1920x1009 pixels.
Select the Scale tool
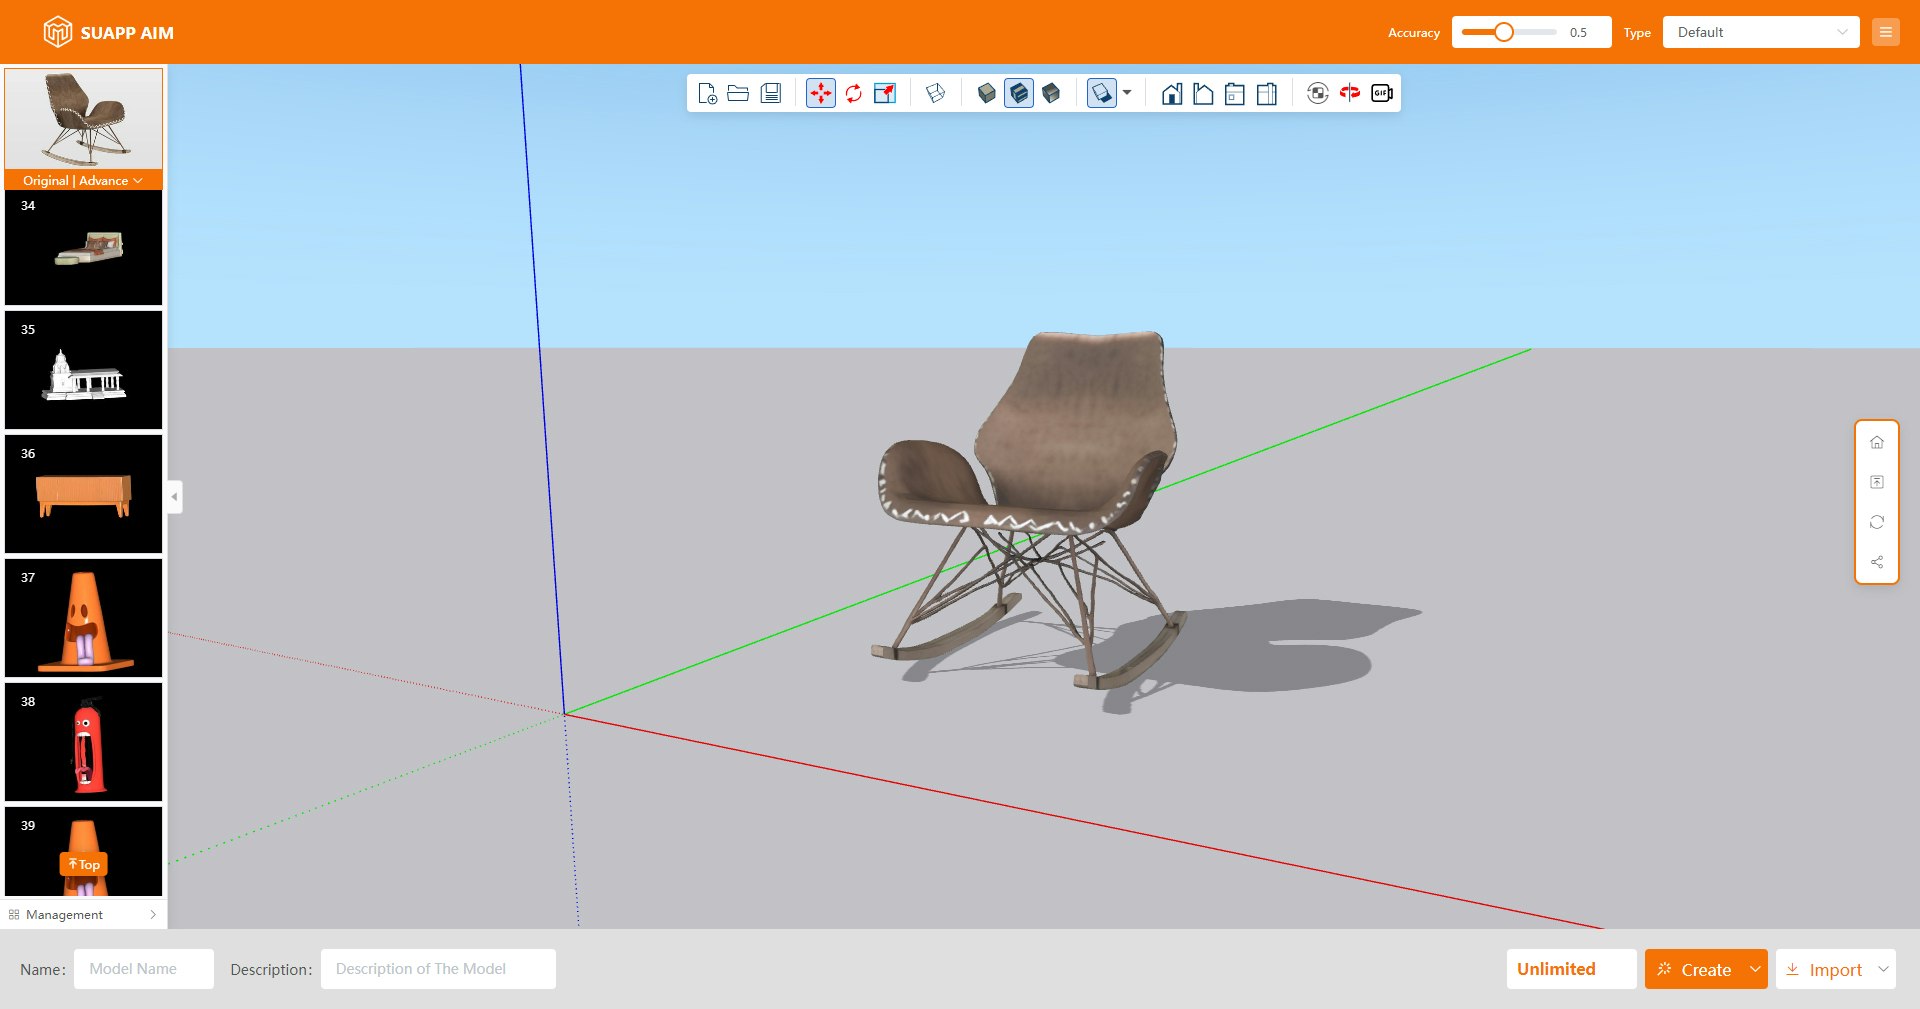coord(886,93)
